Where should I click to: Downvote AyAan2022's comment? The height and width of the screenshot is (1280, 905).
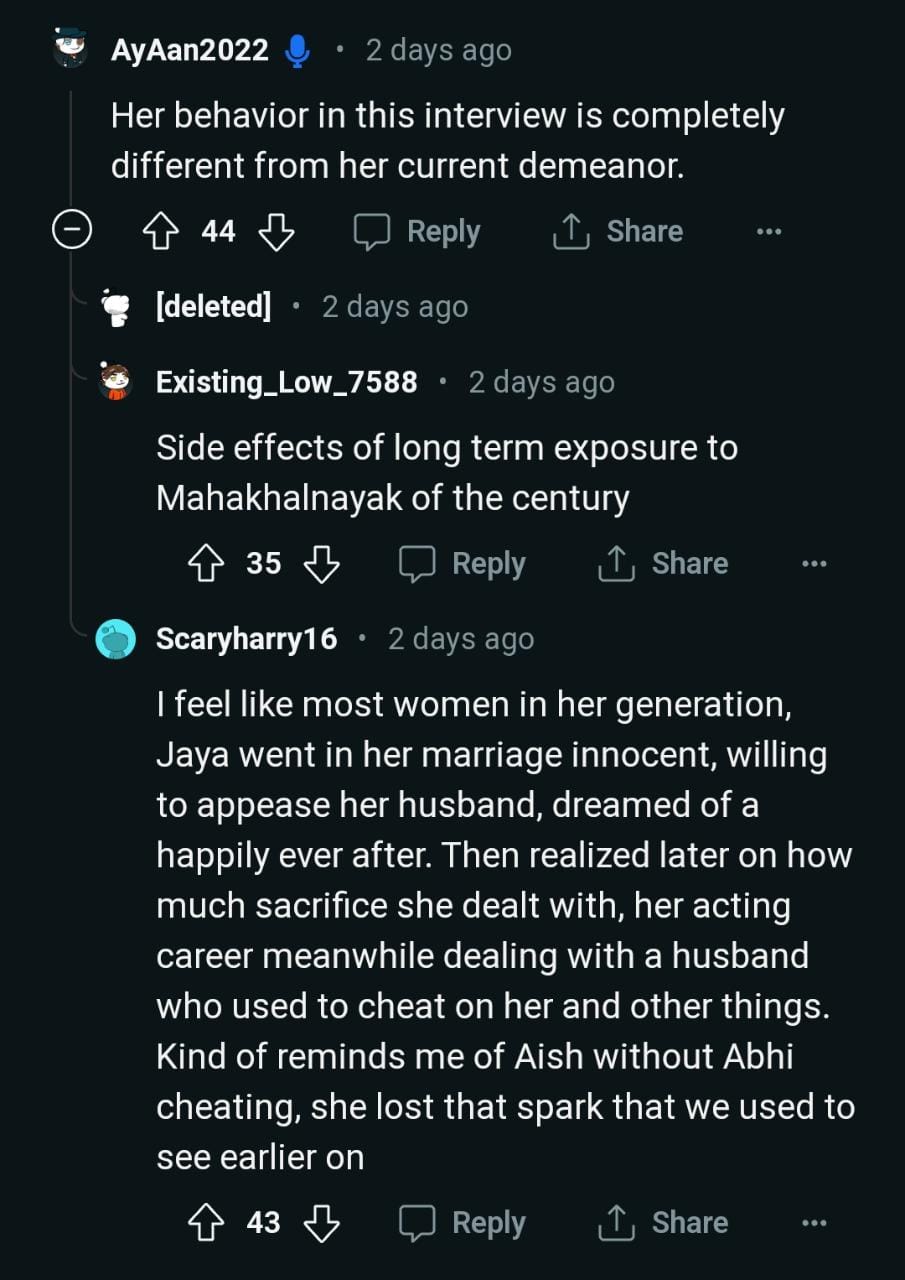click(276, 232)
